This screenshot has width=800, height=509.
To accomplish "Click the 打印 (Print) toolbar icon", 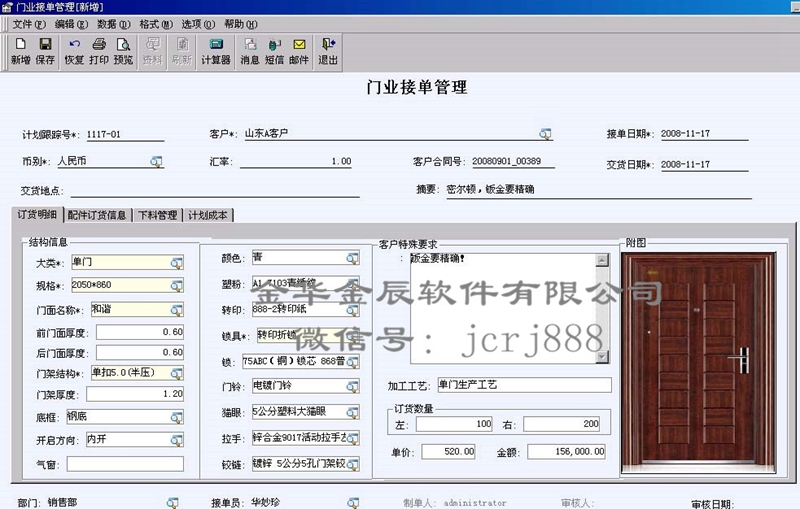I will [x=99, y=51].
